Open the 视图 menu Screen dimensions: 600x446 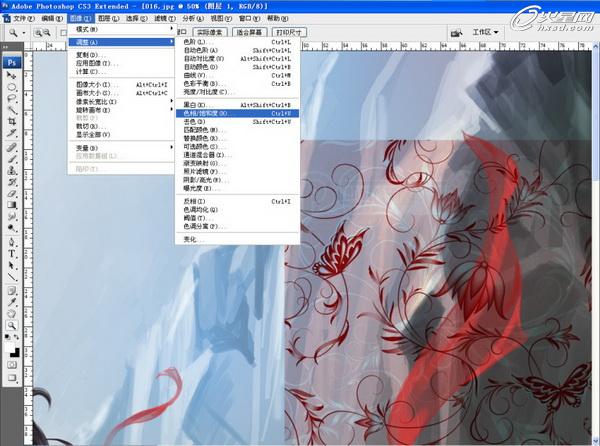click(x=221, y=18)
